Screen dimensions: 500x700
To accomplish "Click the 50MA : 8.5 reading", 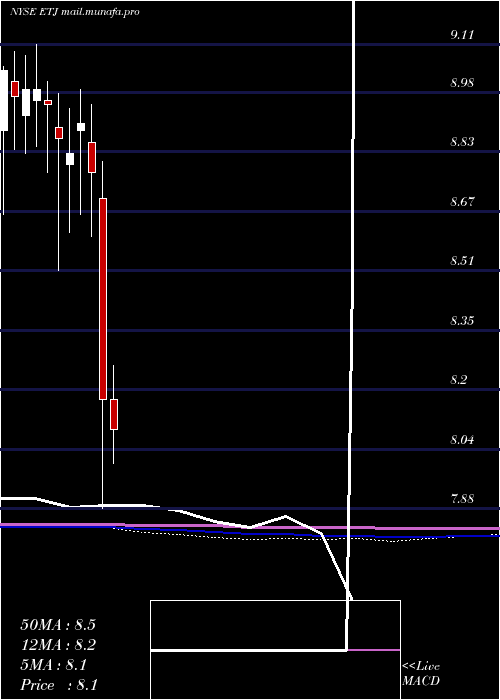I will [58, 625].
